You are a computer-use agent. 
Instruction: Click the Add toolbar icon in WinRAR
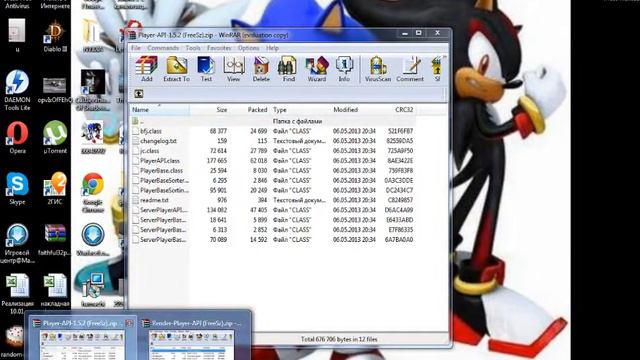147,69
